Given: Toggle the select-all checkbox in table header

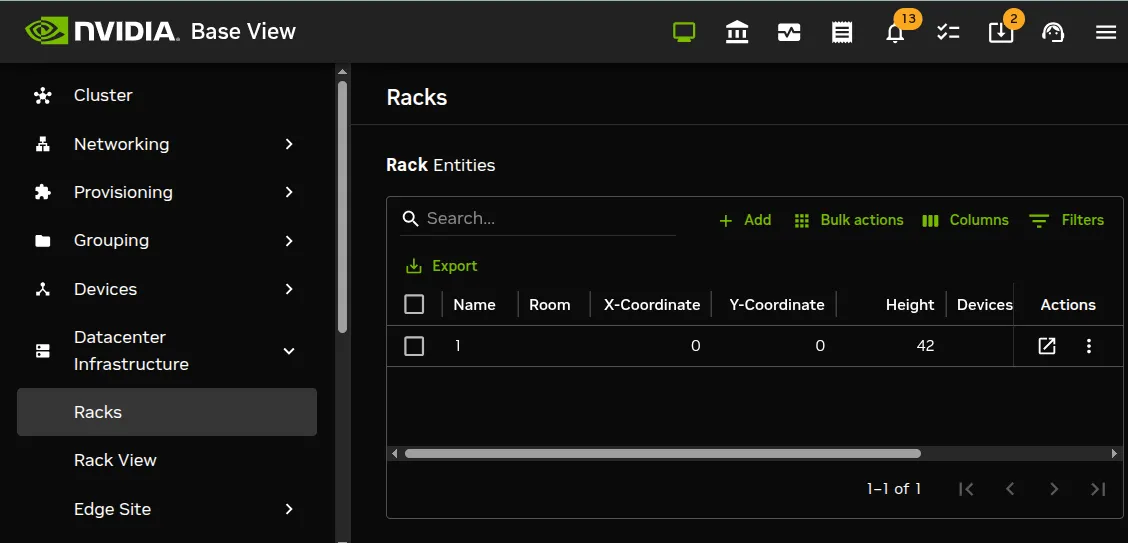Looking at the screenshot, I should pyautogui.click(x=414, y=304).
